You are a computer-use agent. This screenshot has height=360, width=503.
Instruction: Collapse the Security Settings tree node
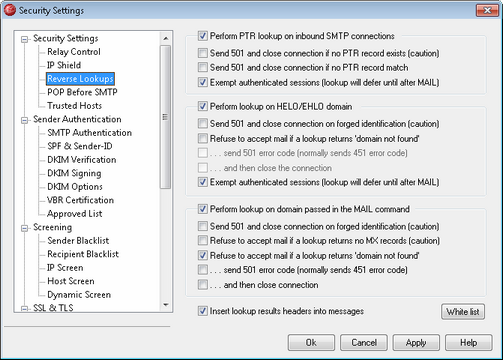[x=24, y=39]
